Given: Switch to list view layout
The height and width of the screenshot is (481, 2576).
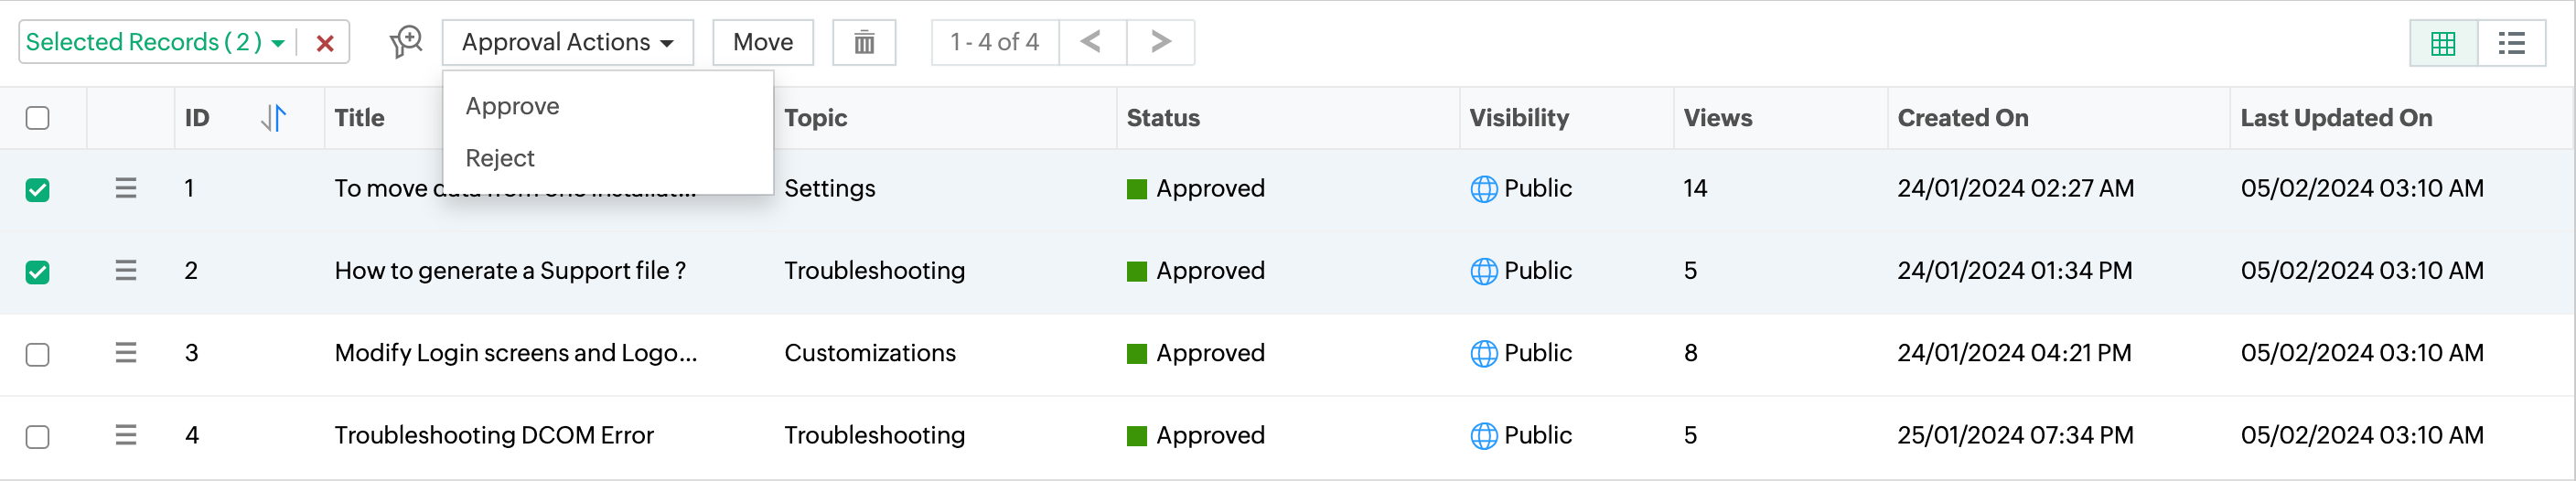Looking at the screenshot, I should click(2511, 43).
